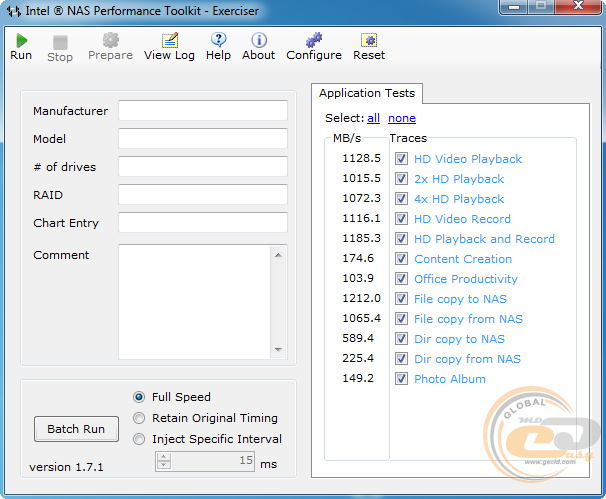606x499 pixels.
Task: Open the About info icon
Action: coord(259,40)
